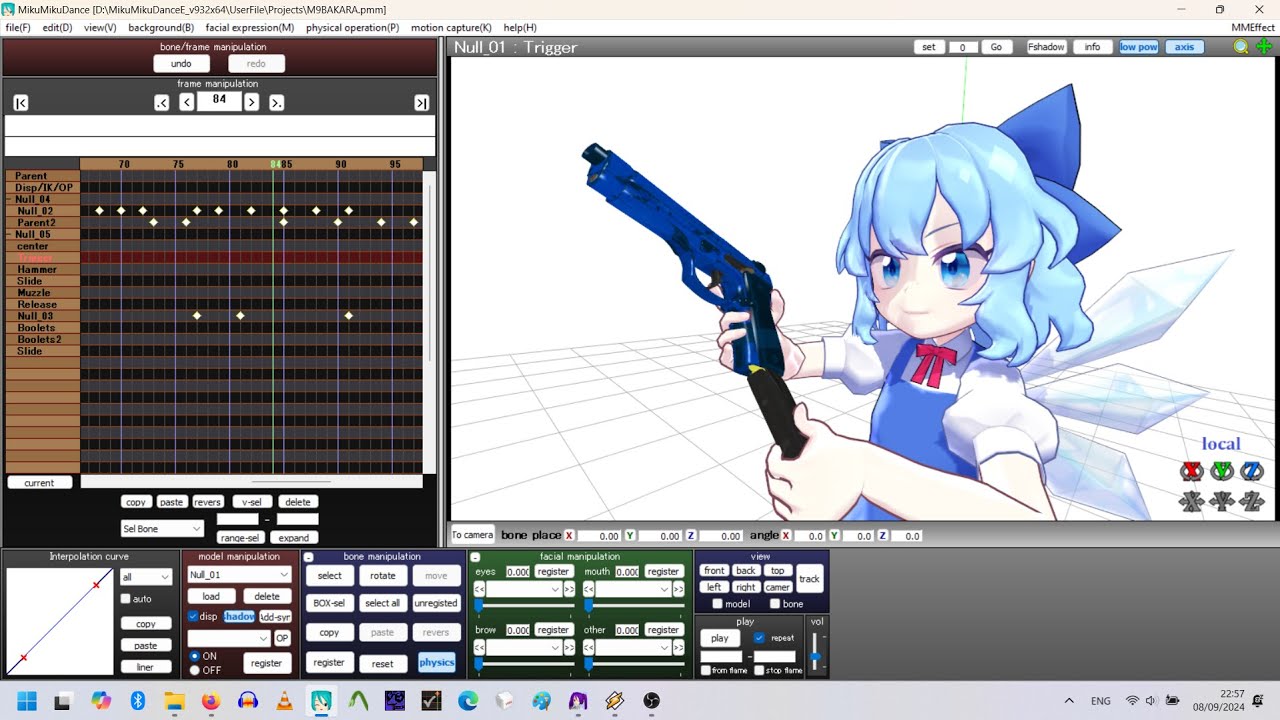Image resolution: width=1280 pixels, height=720 pixels.
Task: Open the facial expression(M) menu
Action: pyautogui.click(x=250, y=28)
